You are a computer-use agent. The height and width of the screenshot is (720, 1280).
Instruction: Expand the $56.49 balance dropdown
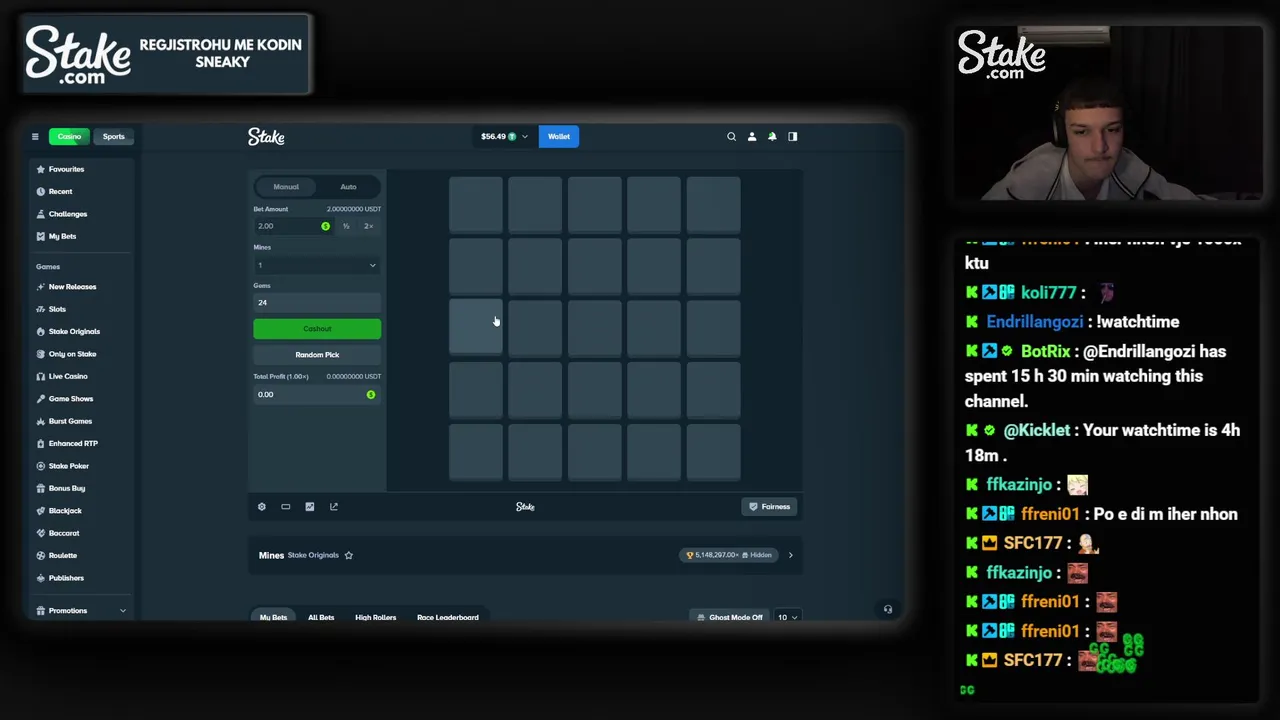click(504, 137)
